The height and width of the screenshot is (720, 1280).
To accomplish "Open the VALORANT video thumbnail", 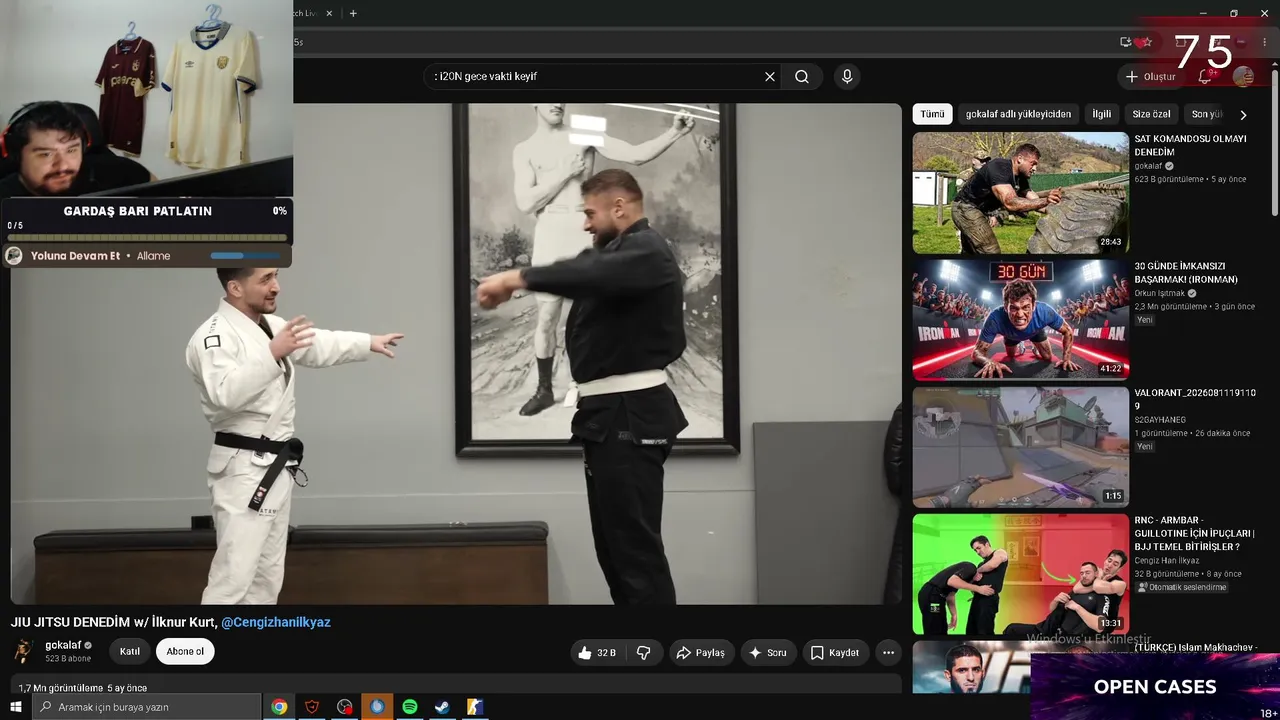I will tap(1020, 447).
